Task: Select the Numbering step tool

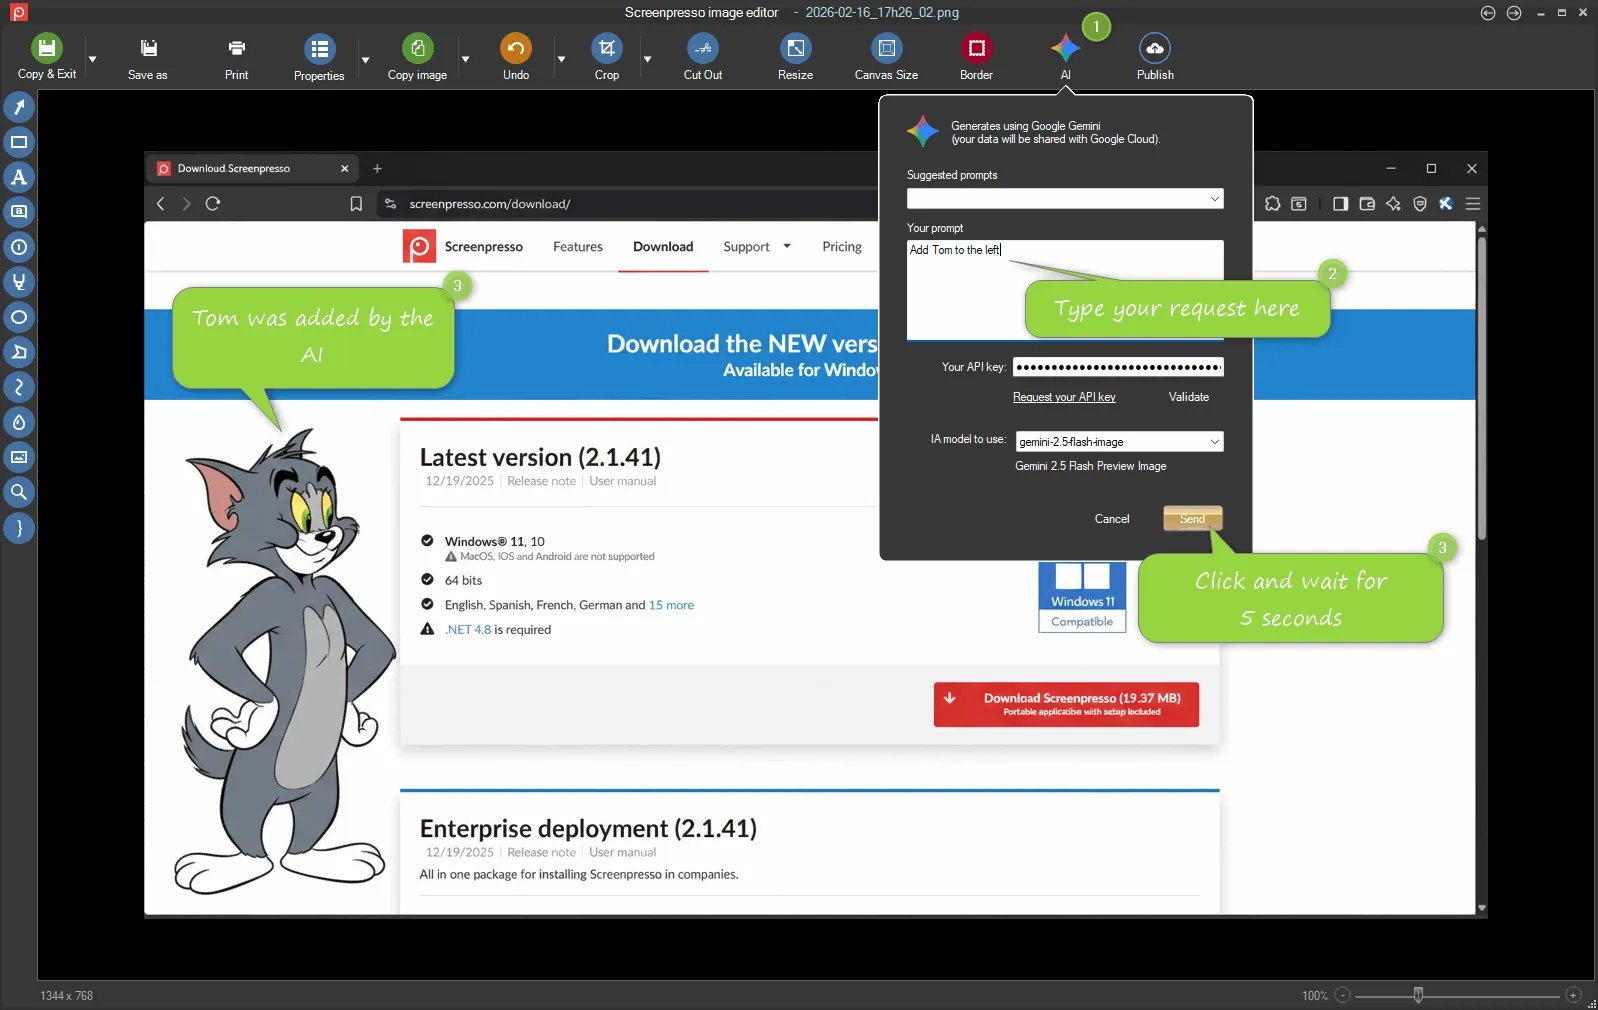Action: [19, 247]
